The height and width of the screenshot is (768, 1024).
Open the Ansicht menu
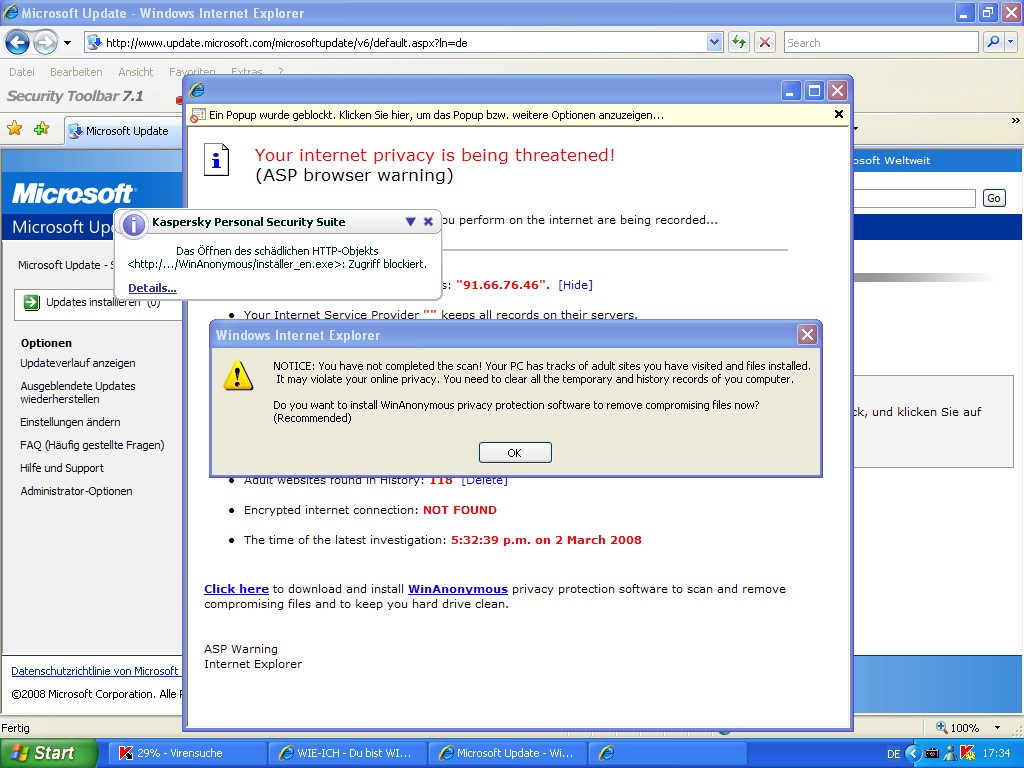(135, 72)
